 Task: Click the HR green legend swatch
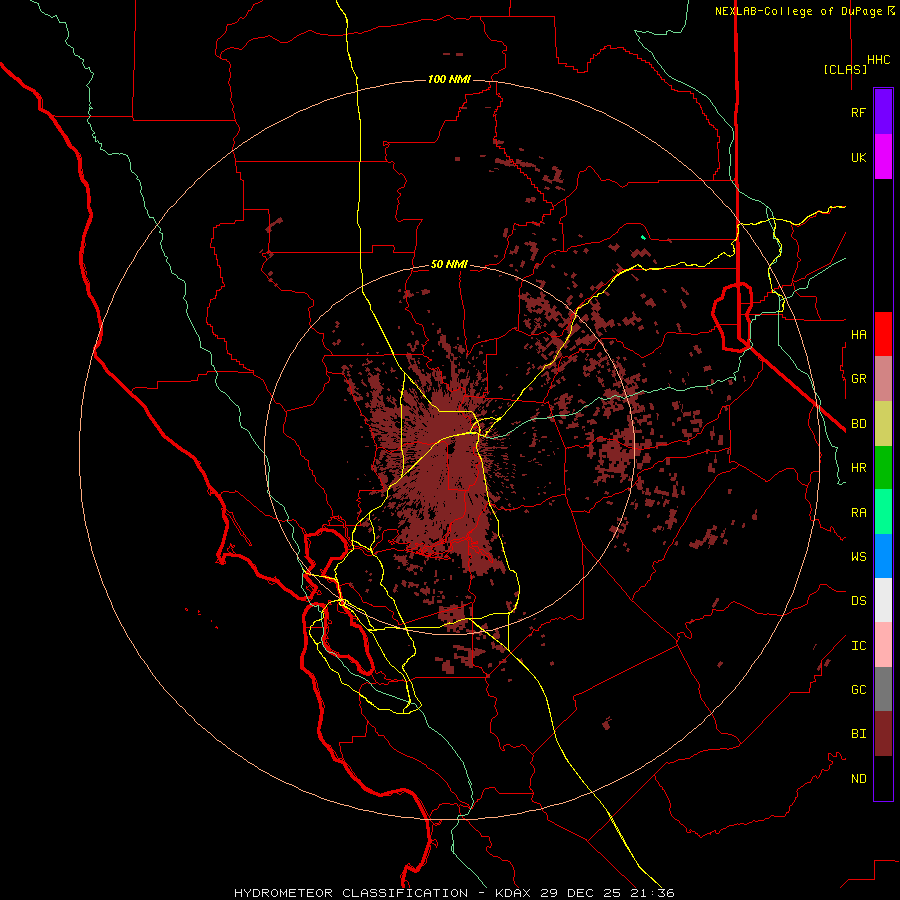tap(883, 468)
